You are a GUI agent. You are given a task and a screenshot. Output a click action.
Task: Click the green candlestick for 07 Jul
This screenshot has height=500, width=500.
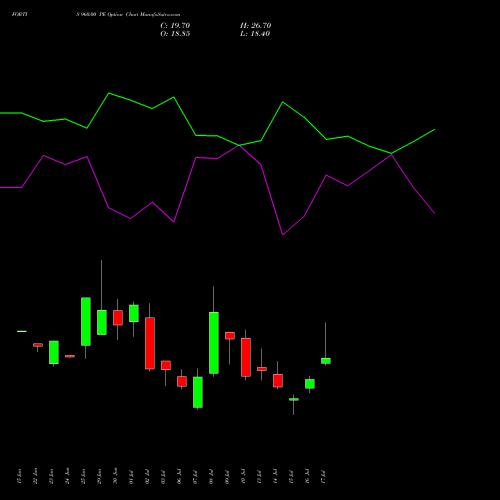pos(198,392)
